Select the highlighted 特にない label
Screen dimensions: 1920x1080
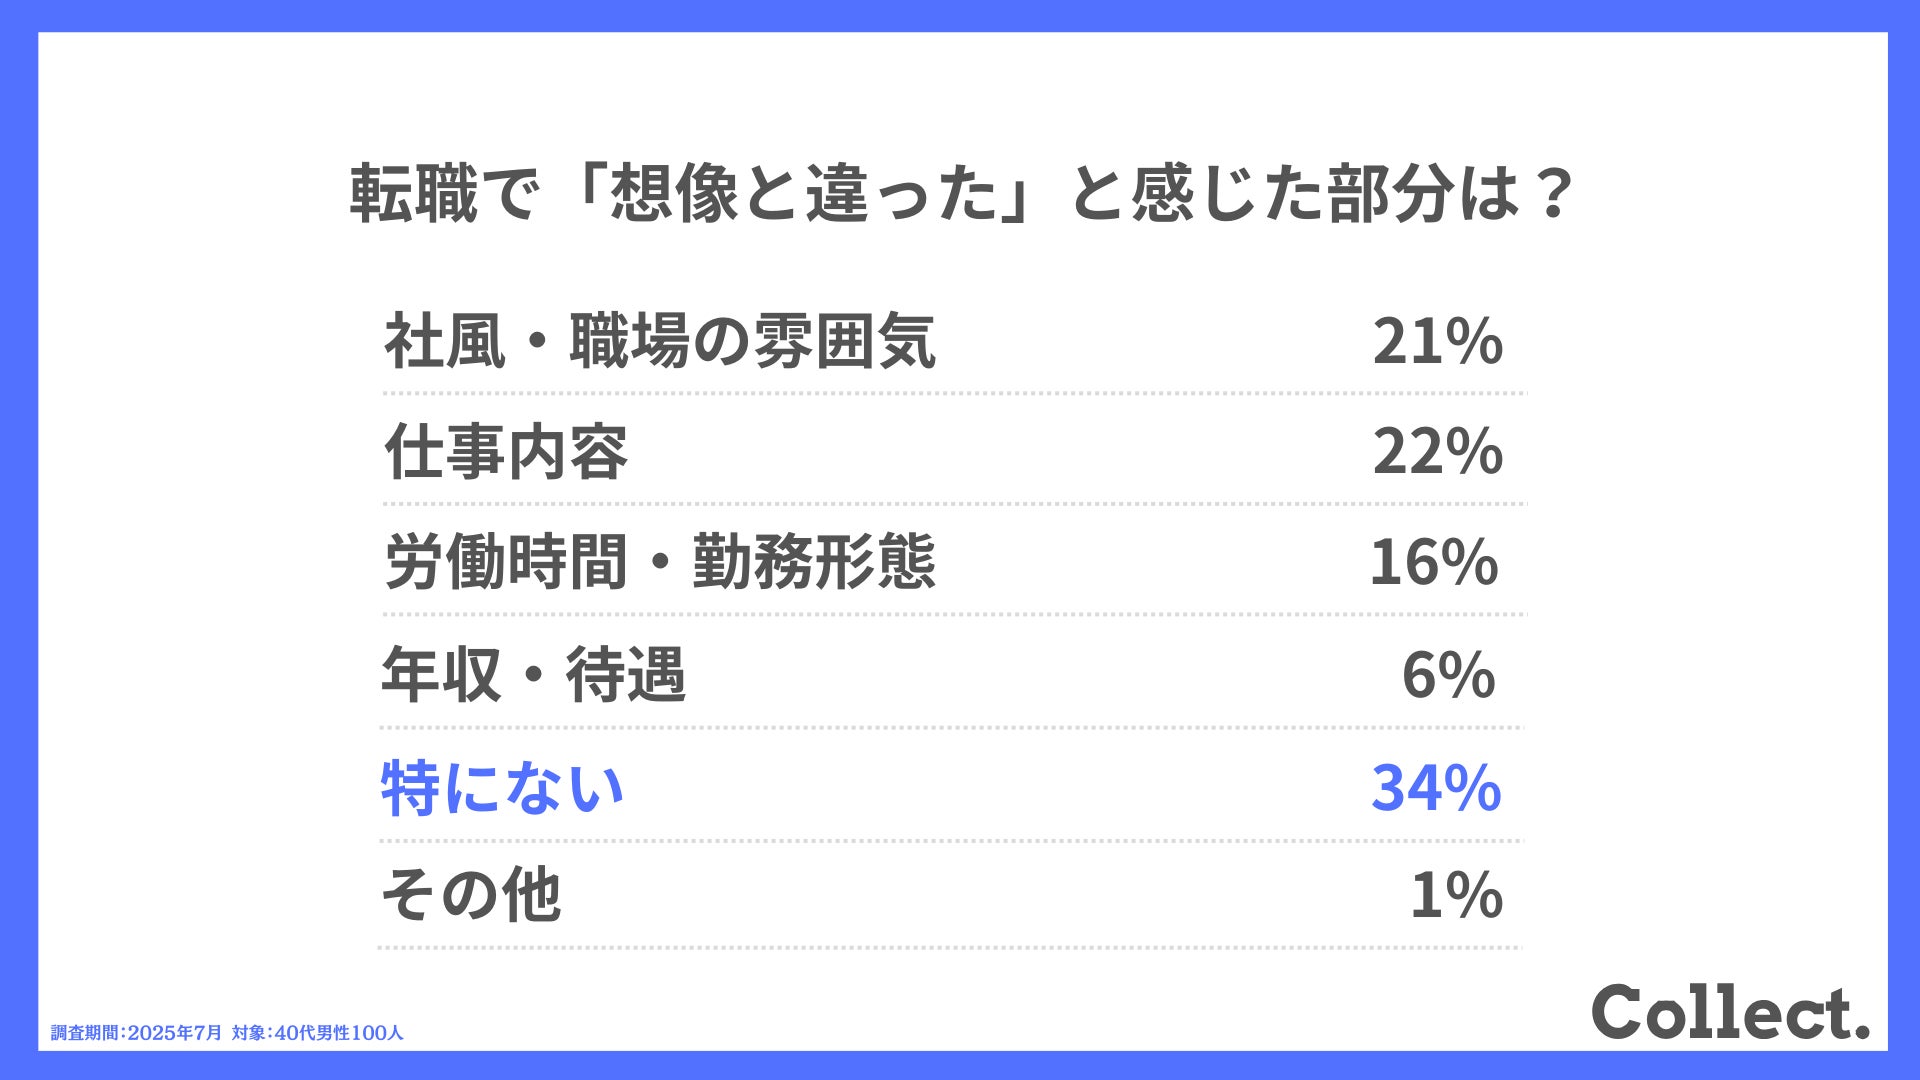pos(503,788)
